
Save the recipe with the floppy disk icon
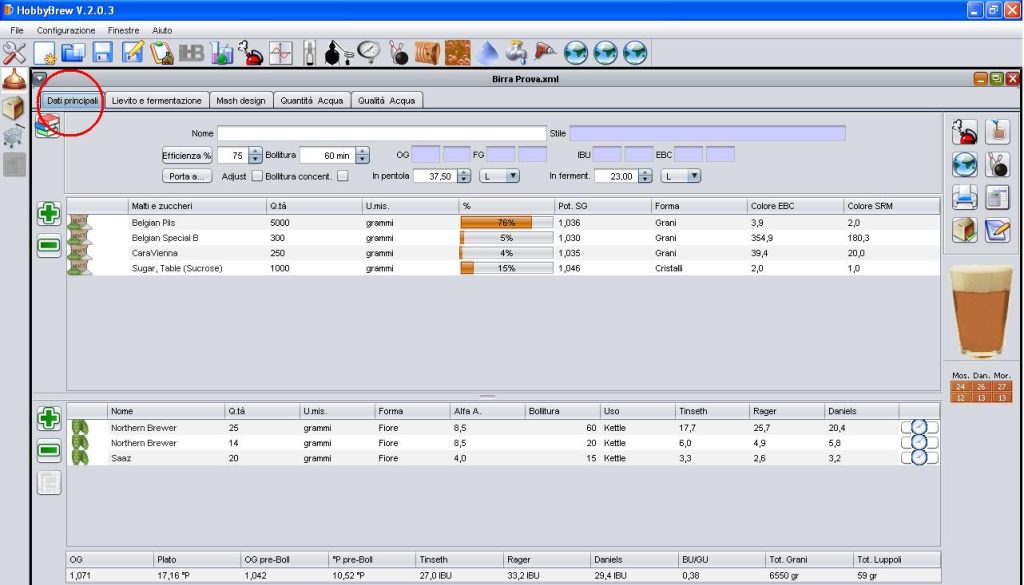103,53
